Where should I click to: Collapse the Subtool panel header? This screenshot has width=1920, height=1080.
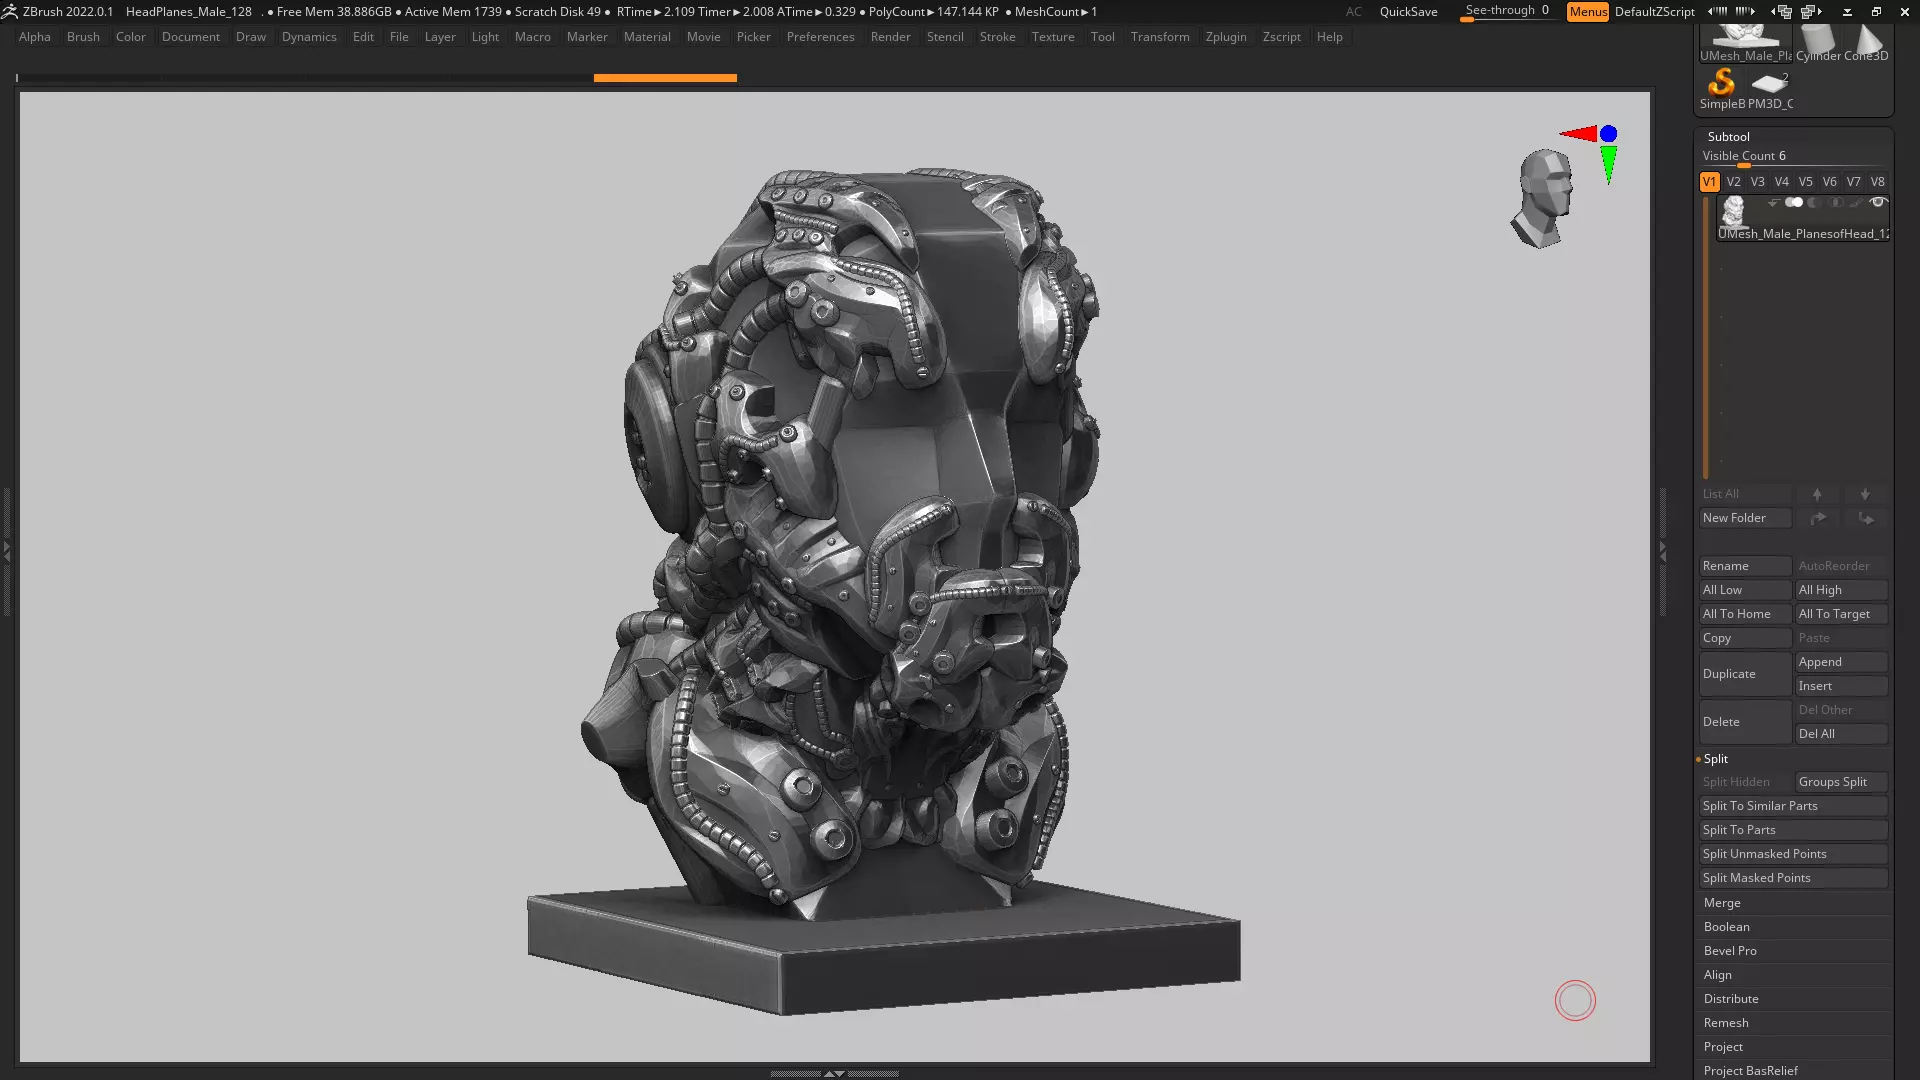coord(1728,137)
